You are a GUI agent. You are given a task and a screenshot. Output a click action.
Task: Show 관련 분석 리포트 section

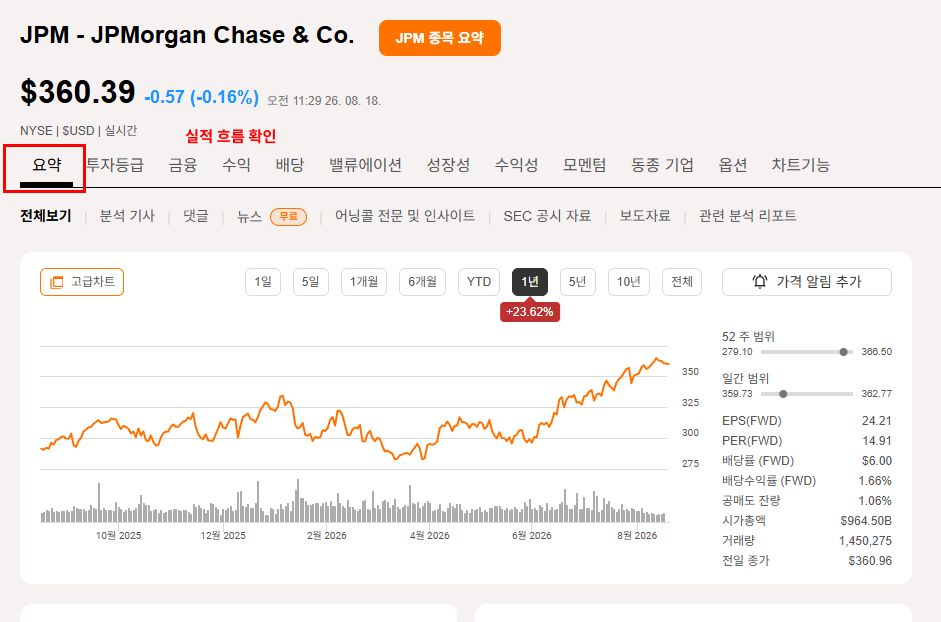[x=748, y=216]
